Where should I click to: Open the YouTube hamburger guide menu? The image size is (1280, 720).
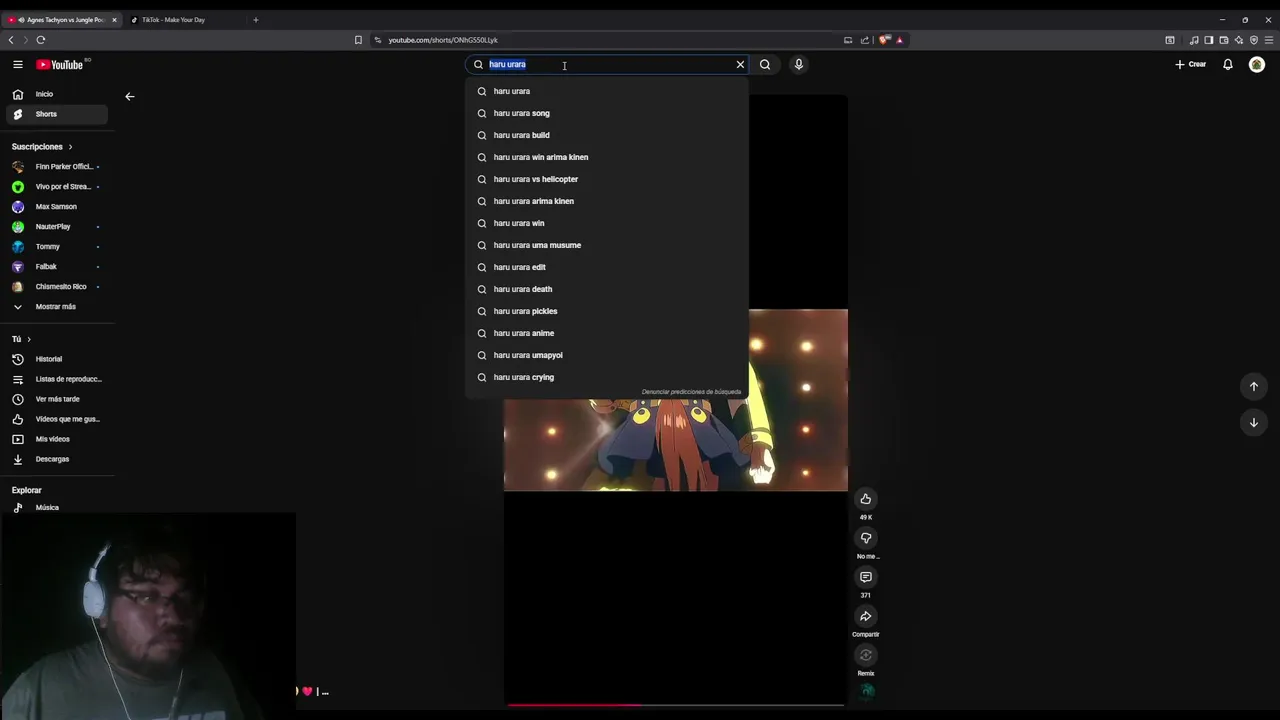click(x=17, y=64)
